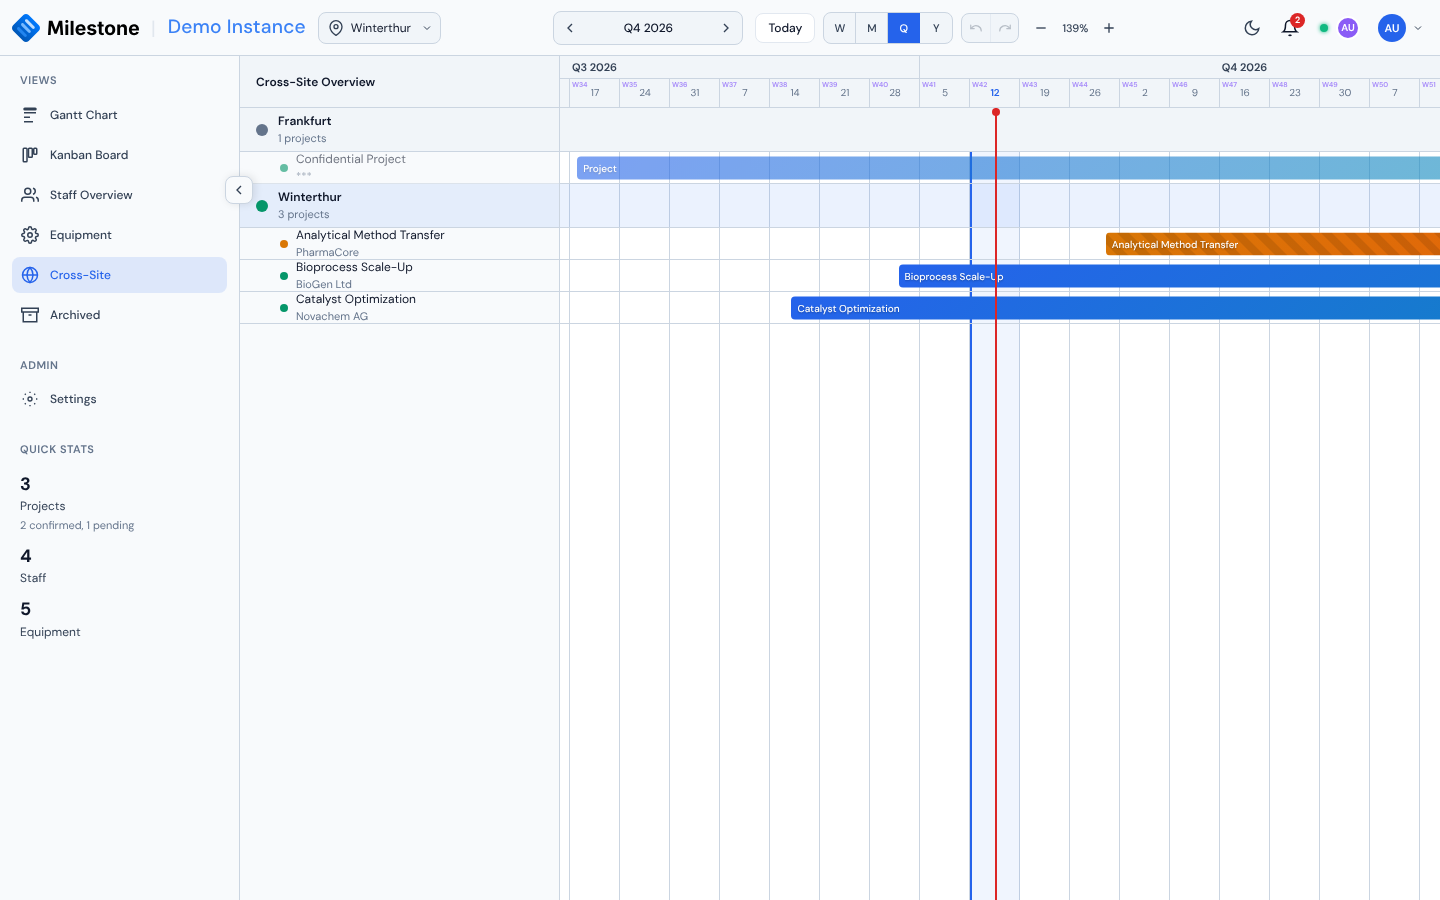Open the Kanban Board view
This screenshot has width=1440, height=900.
pyautogui.click(x=119, y=155)
